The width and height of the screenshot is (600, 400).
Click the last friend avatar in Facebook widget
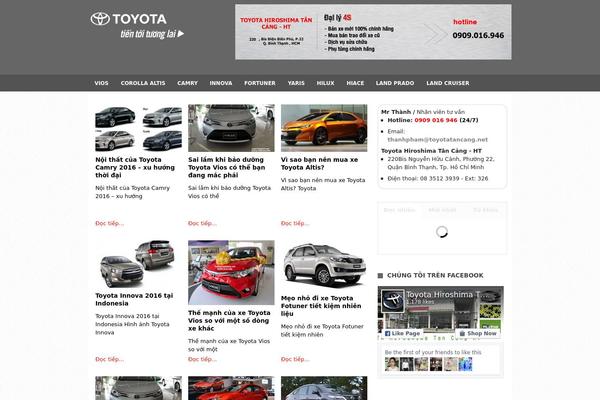coord(465,364)
